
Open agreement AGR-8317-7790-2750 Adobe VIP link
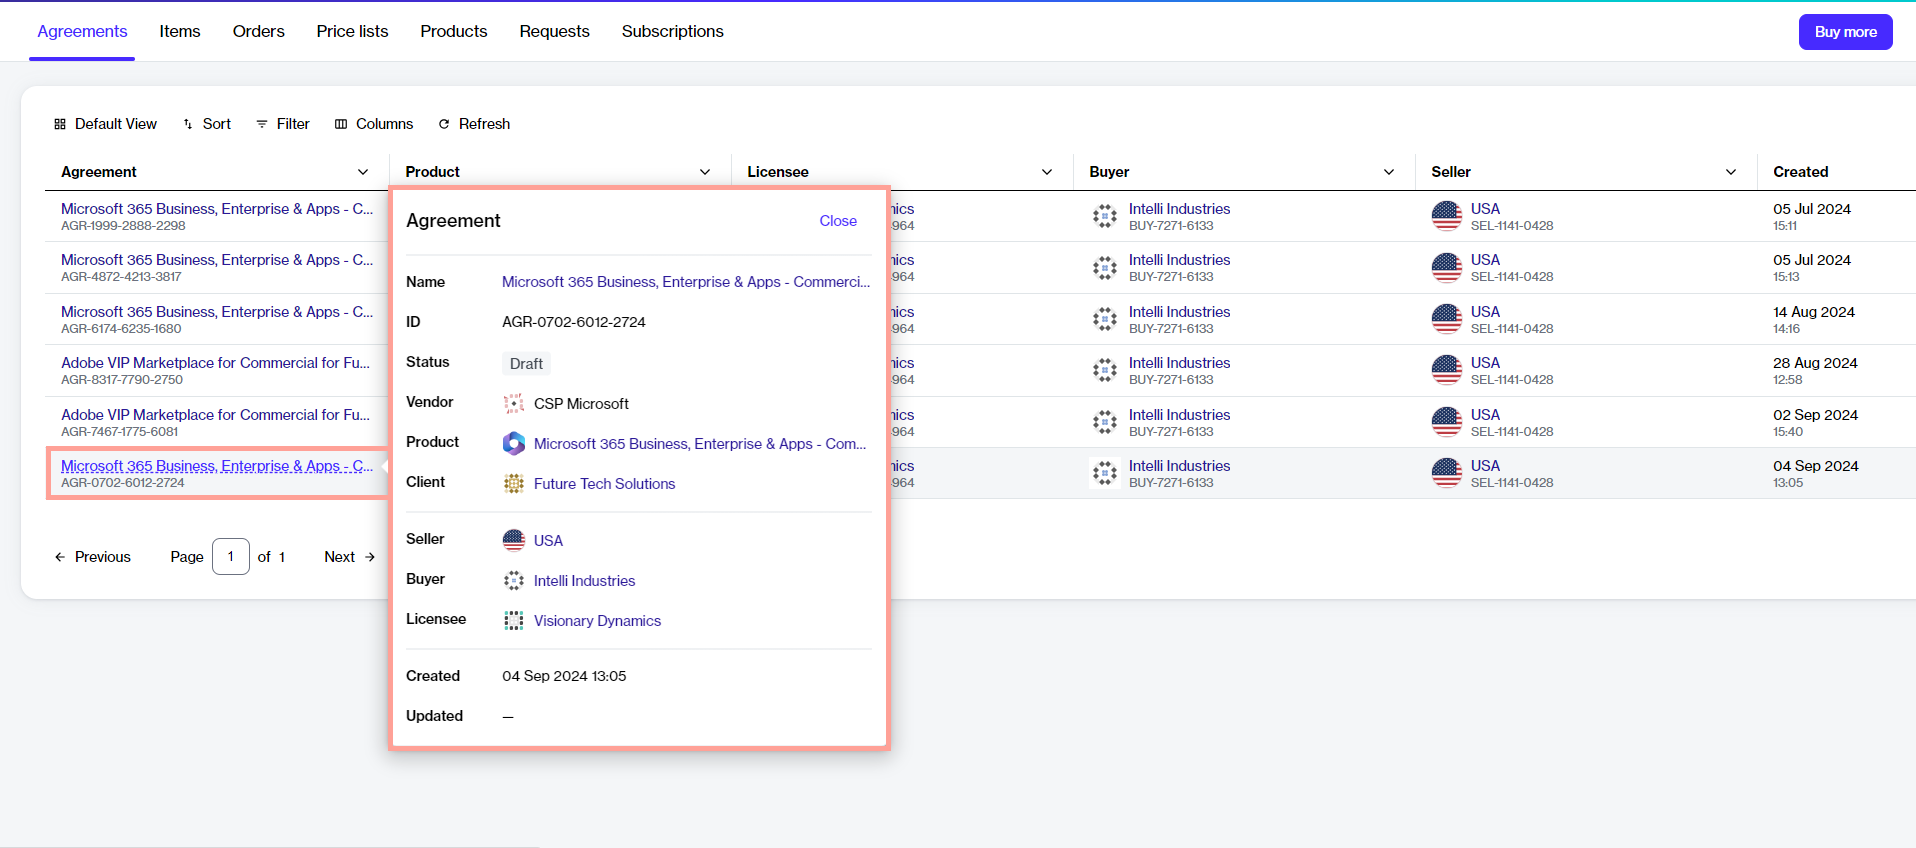(215, 363)
